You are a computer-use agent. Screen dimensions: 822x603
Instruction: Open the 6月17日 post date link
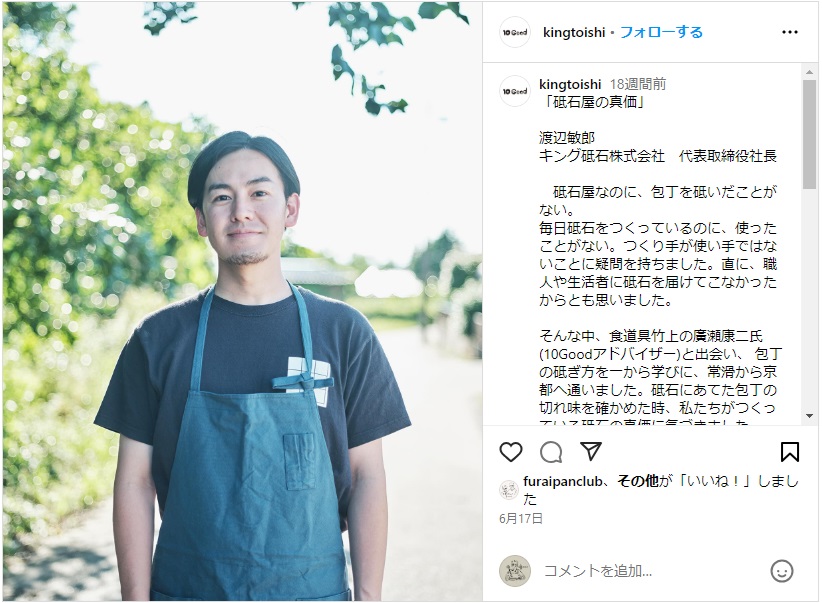click(x=521, y=518)
